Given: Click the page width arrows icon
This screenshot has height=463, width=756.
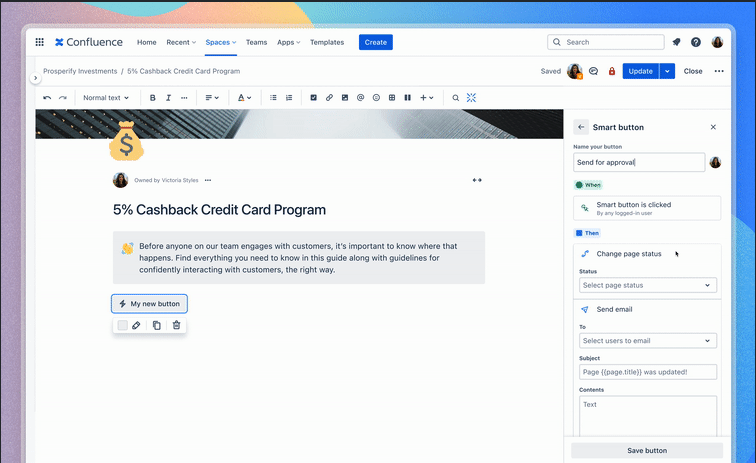Looking at the screenshot, I should point(477,180).
